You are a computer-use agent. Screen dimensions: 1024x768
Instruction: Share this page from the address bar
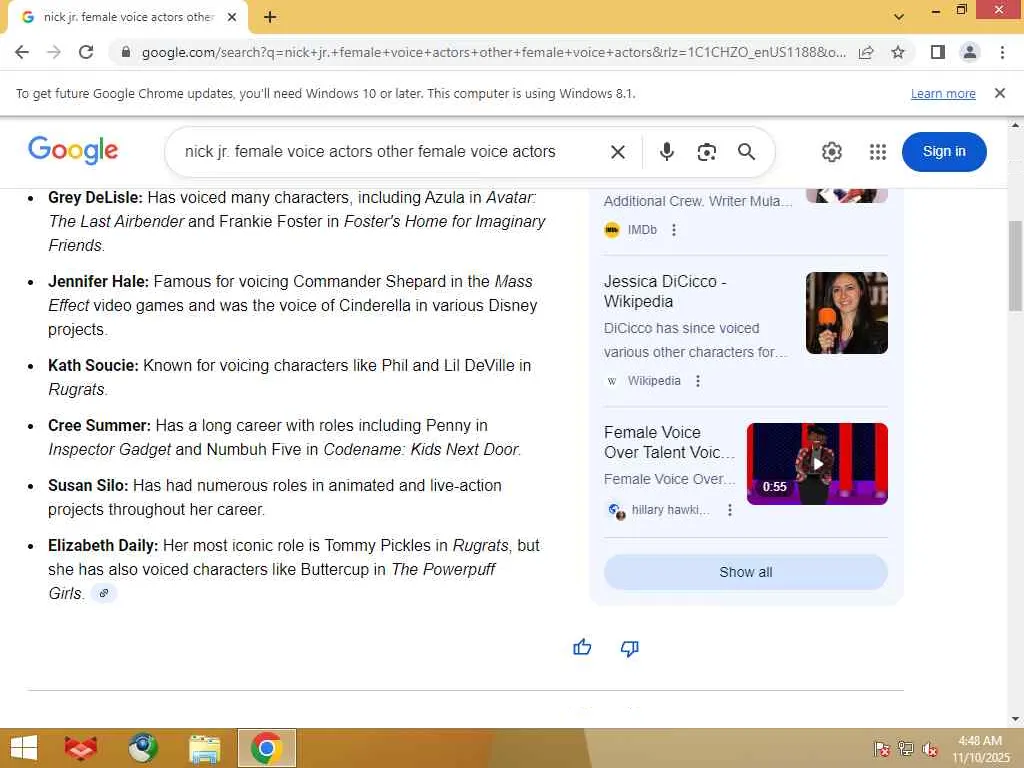866,52
